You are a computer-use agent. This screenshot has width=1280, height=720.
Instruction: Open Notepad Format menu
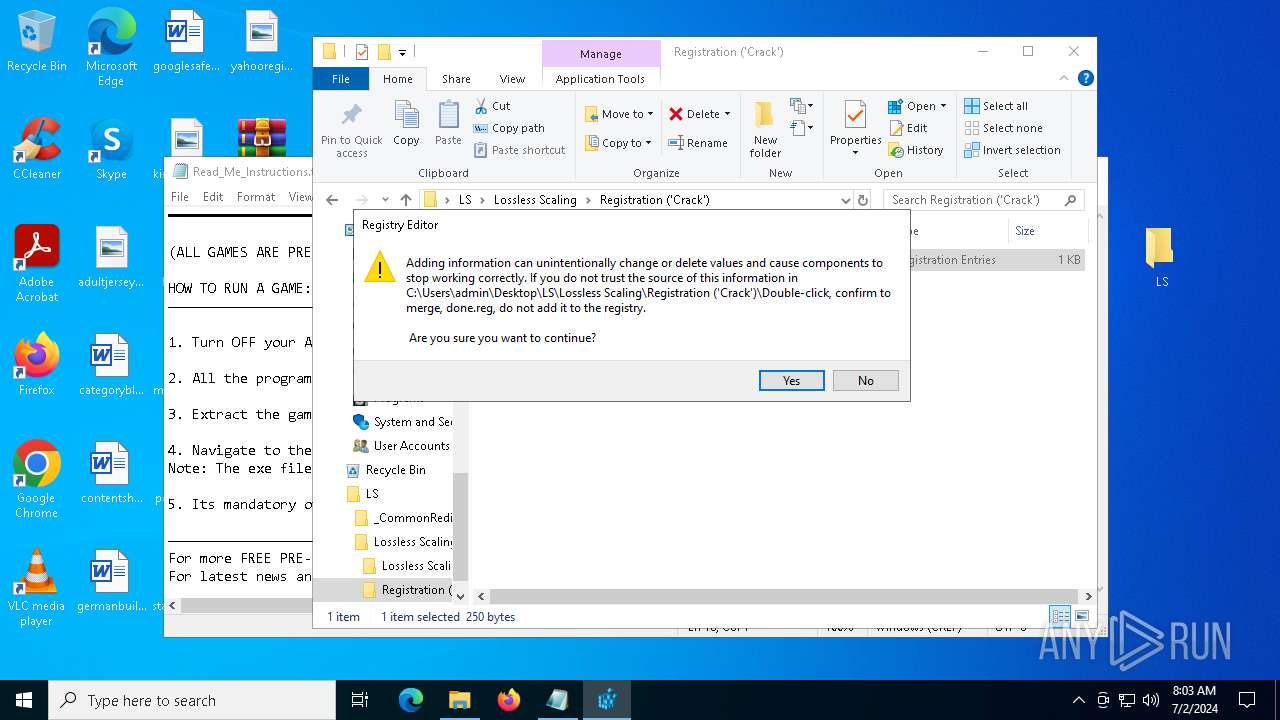coord(256,197)
